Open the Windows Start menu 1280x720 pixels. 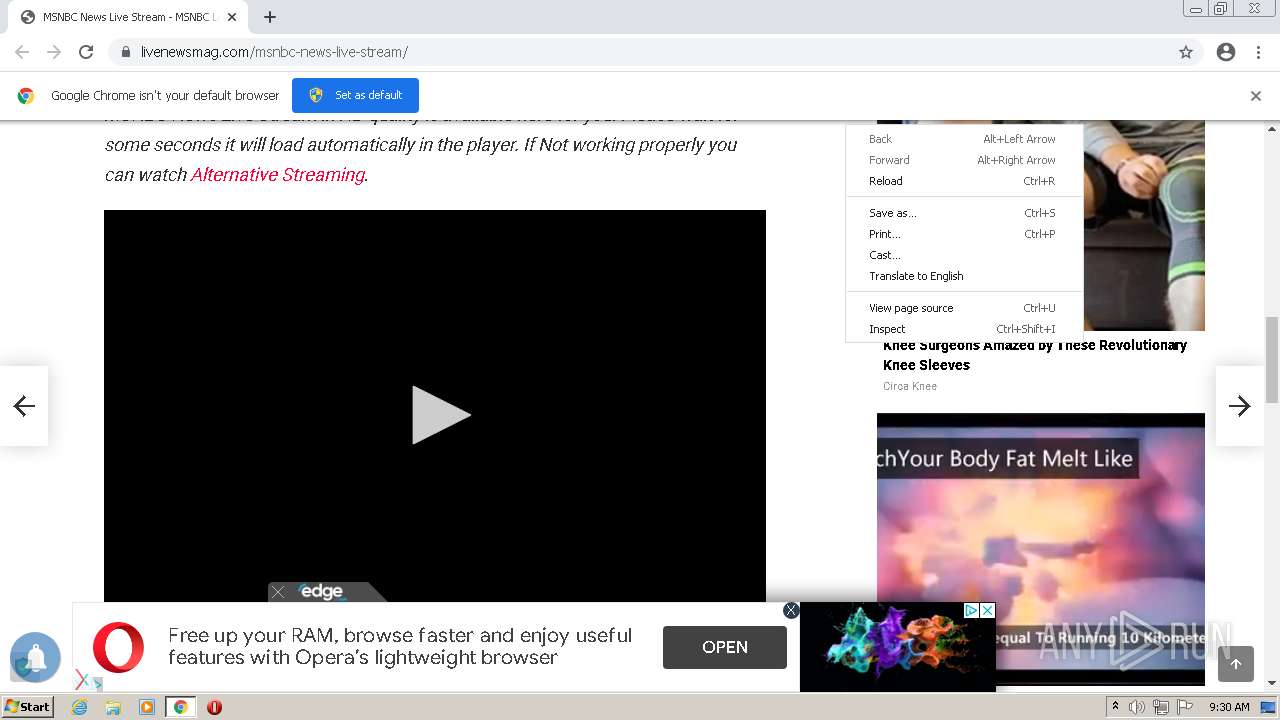point(28,706)
